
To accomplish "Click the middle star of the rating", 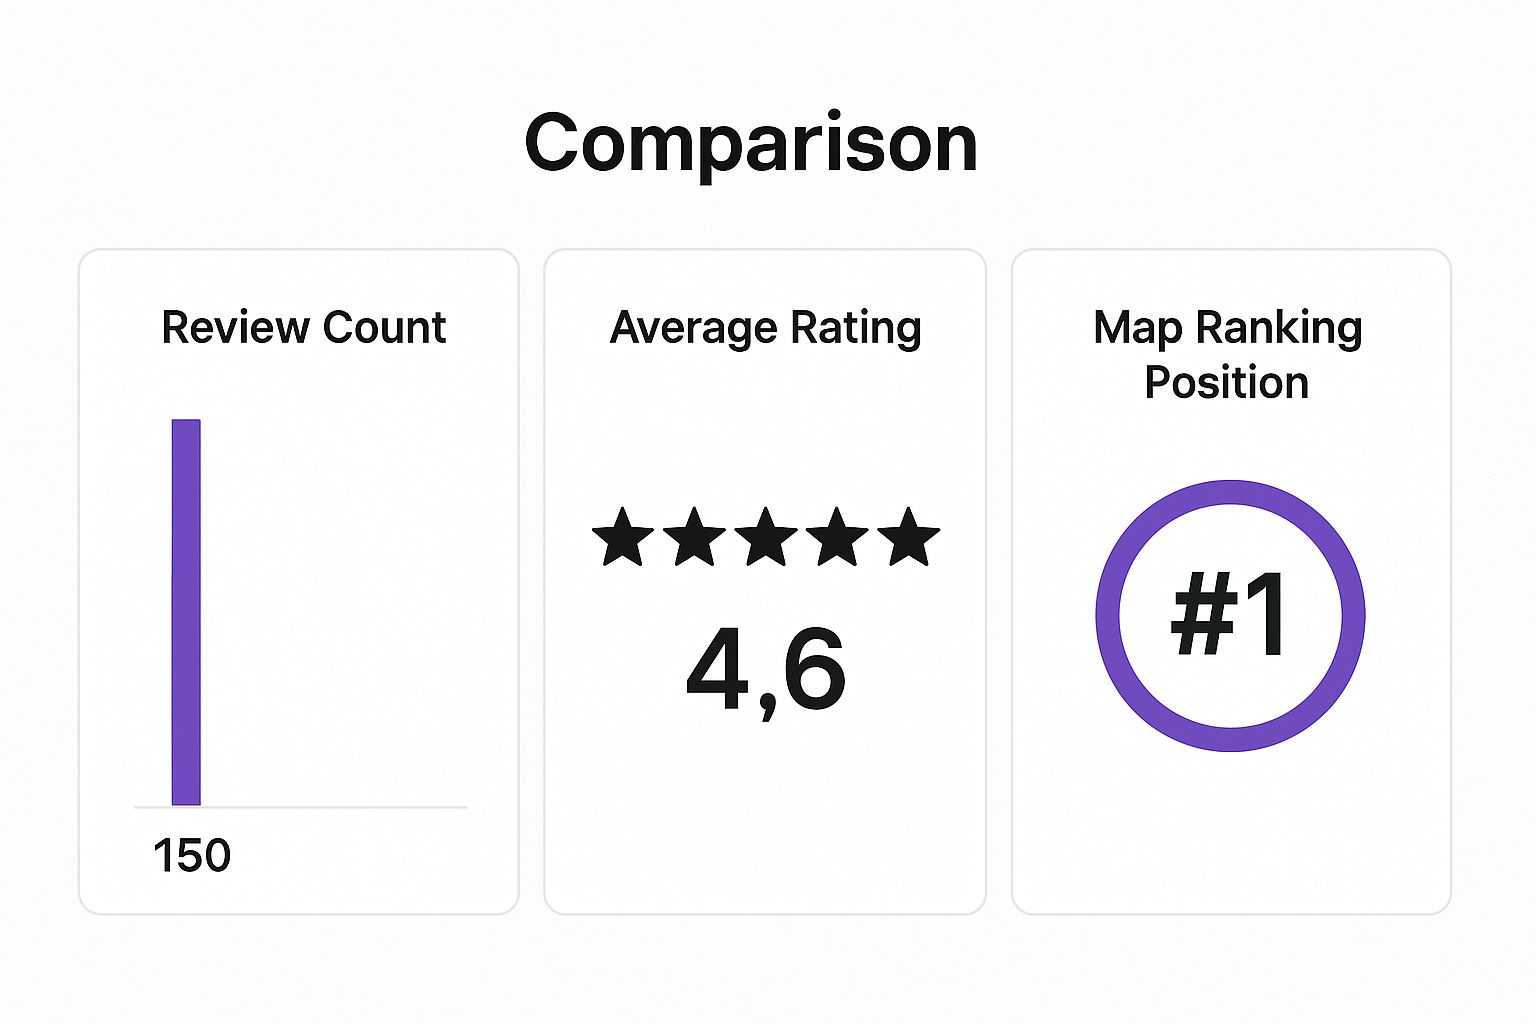I will 766,537.
